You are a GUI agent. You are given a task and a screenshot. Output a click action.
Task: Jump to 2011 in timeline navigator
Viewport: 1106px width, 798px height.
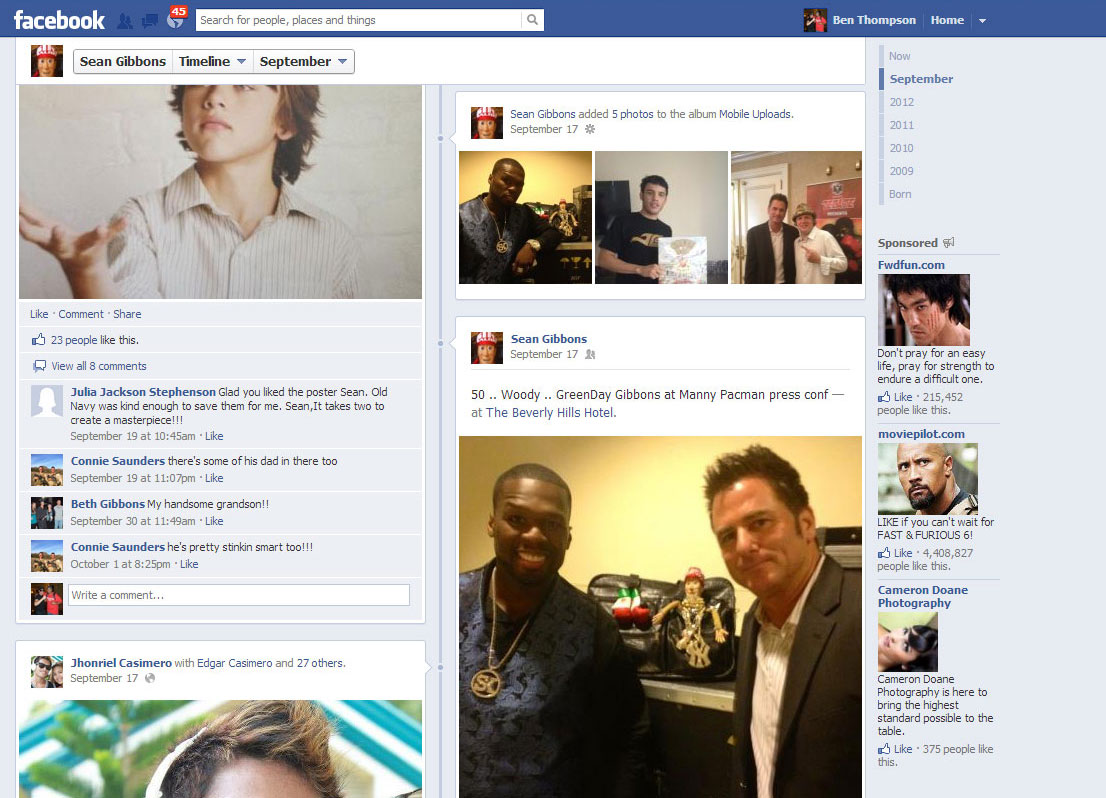click(901, 125)
